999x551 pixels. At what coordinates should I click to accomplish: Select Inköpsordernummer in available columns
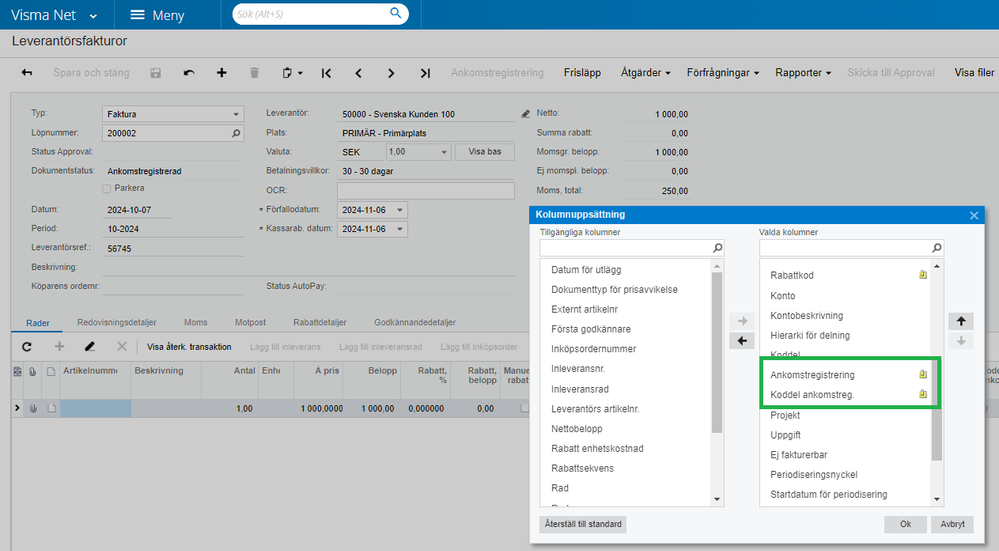coord(593,349)
